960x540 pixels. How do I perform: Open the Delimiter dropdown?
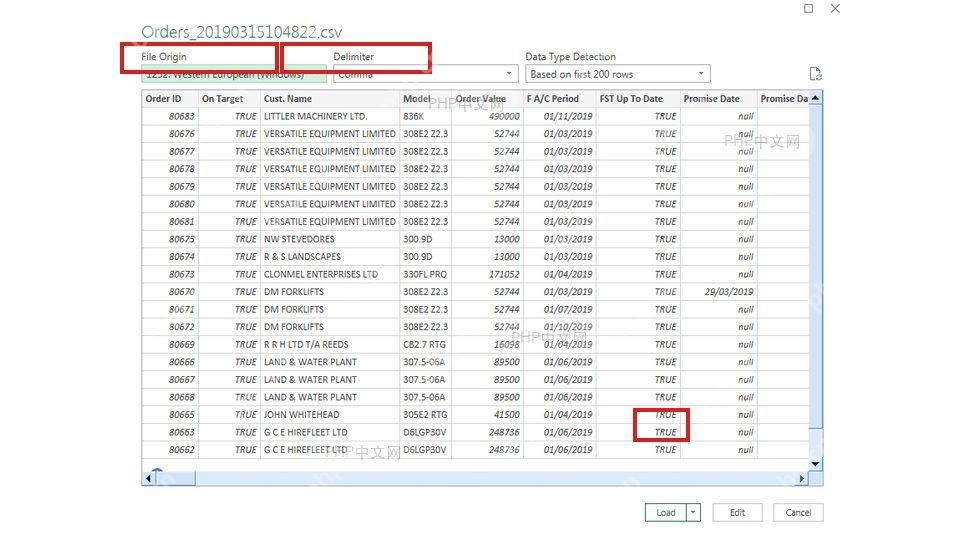tap(426, 74)
